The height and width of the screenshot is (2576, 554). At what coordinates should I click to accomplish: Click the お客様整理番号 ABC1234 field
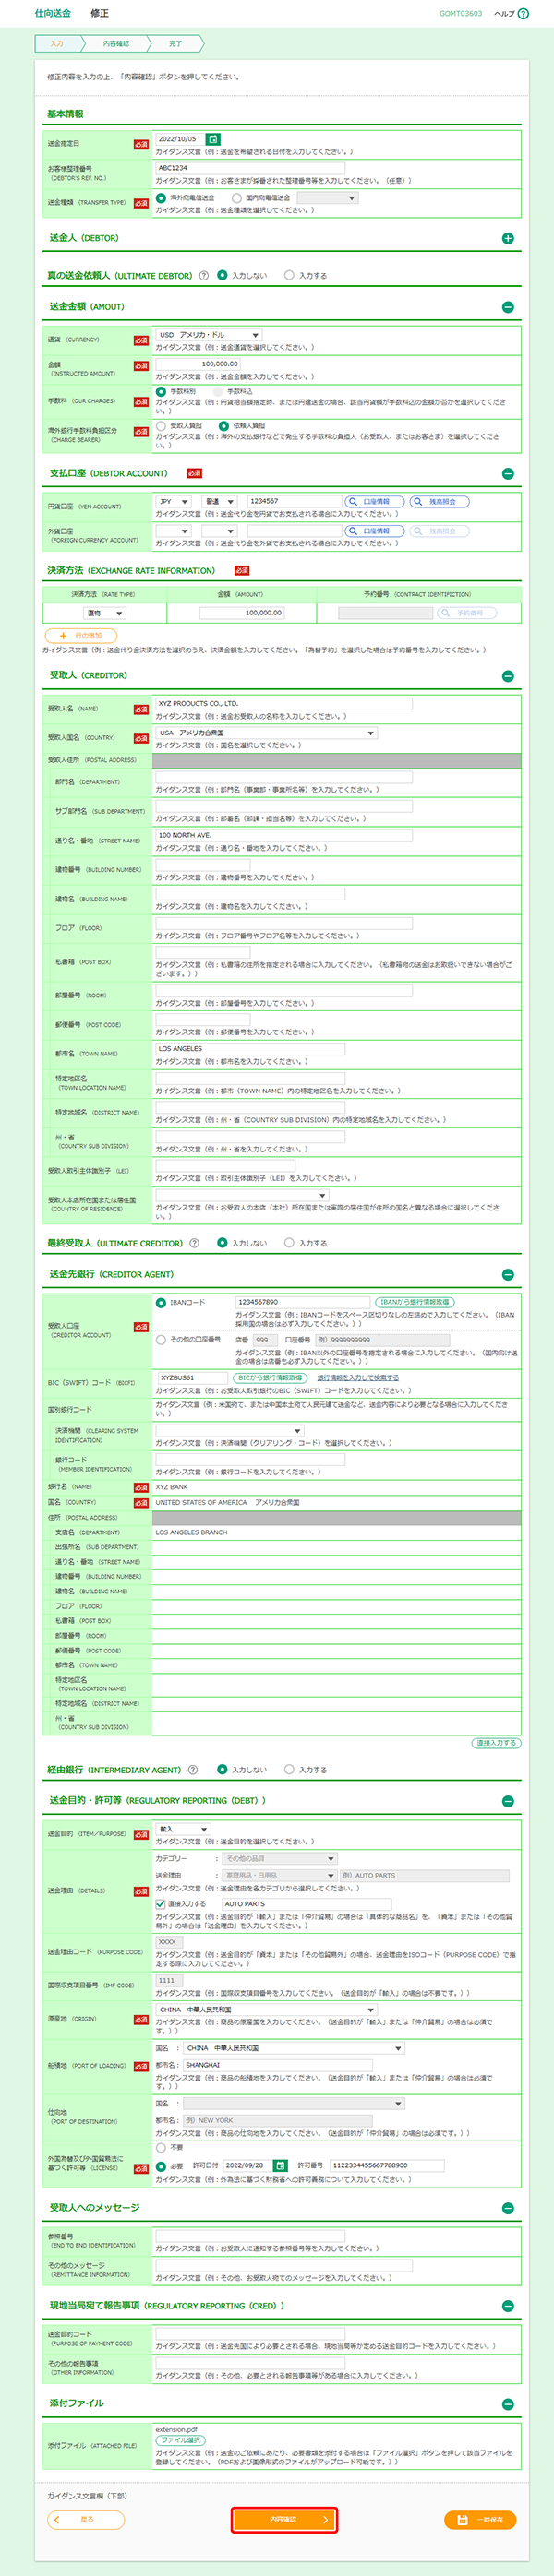250,168
